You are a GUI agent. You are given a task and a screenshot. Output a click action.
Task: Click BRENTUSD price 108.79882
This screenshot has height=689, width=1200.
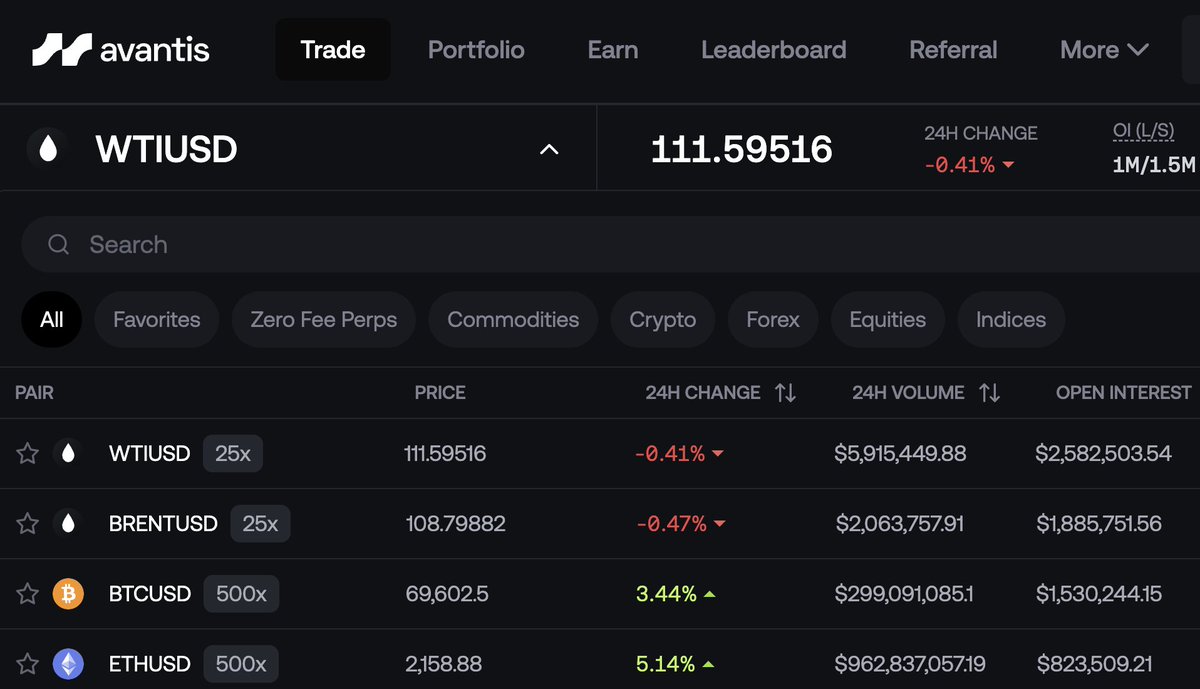(x=455, y=523)
